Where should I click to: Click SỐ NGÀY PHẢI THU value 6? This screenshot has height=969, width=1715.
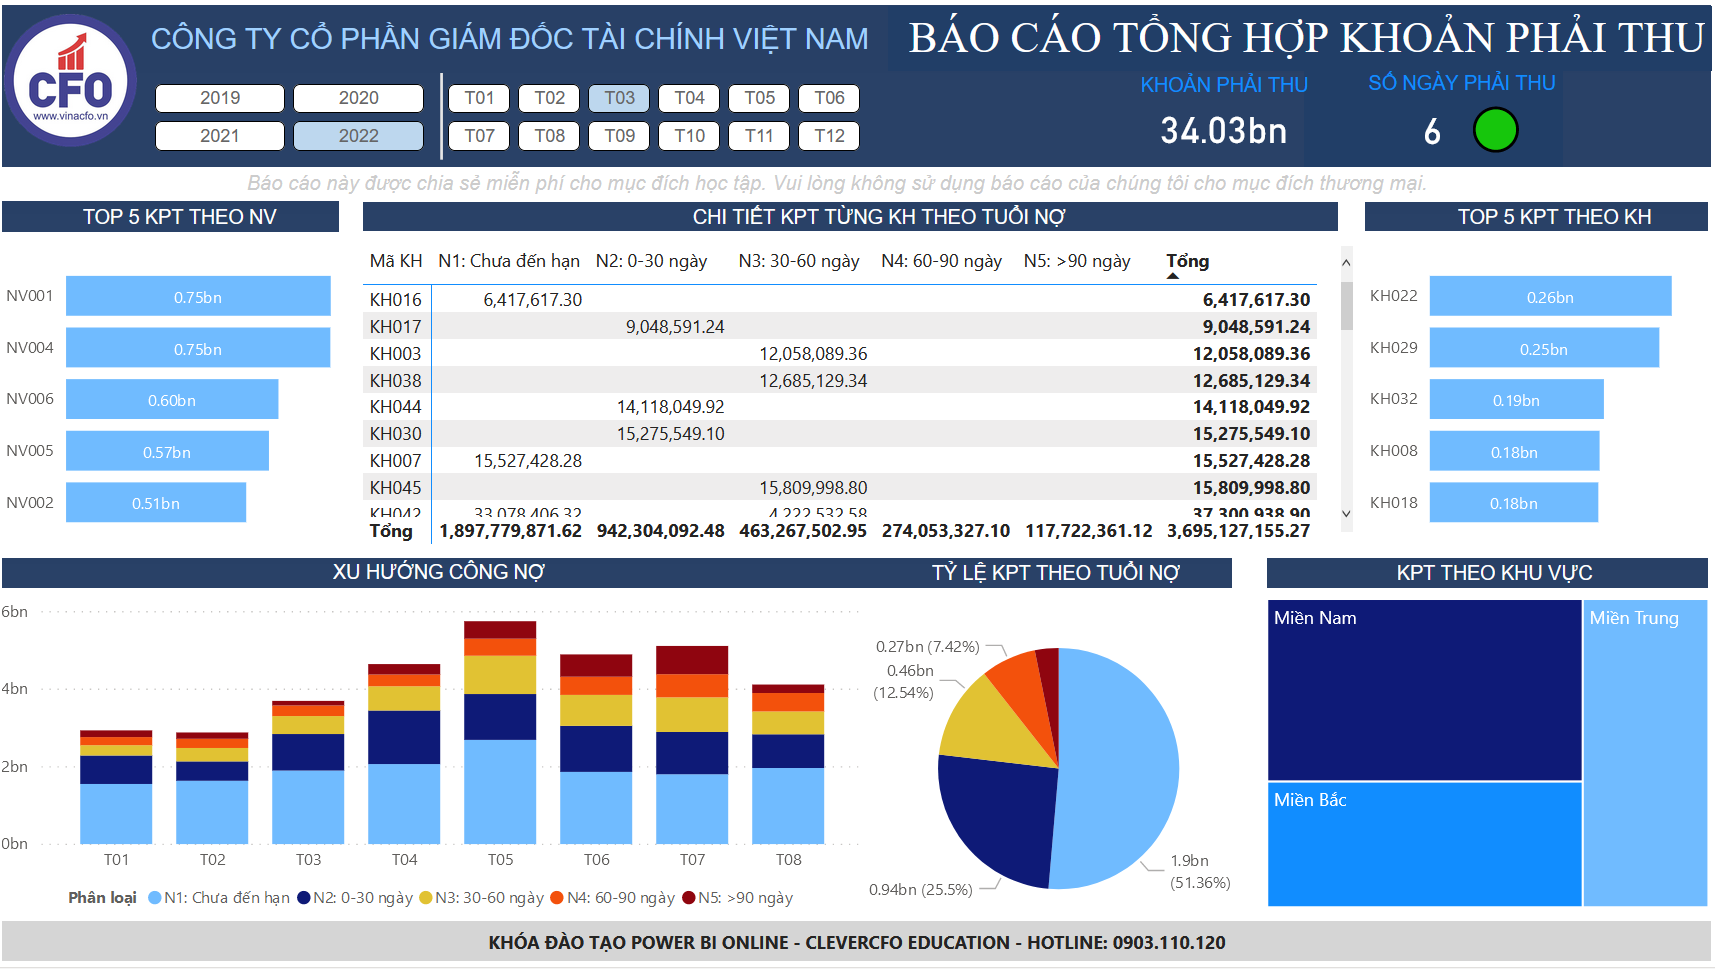click(1432, 132)
